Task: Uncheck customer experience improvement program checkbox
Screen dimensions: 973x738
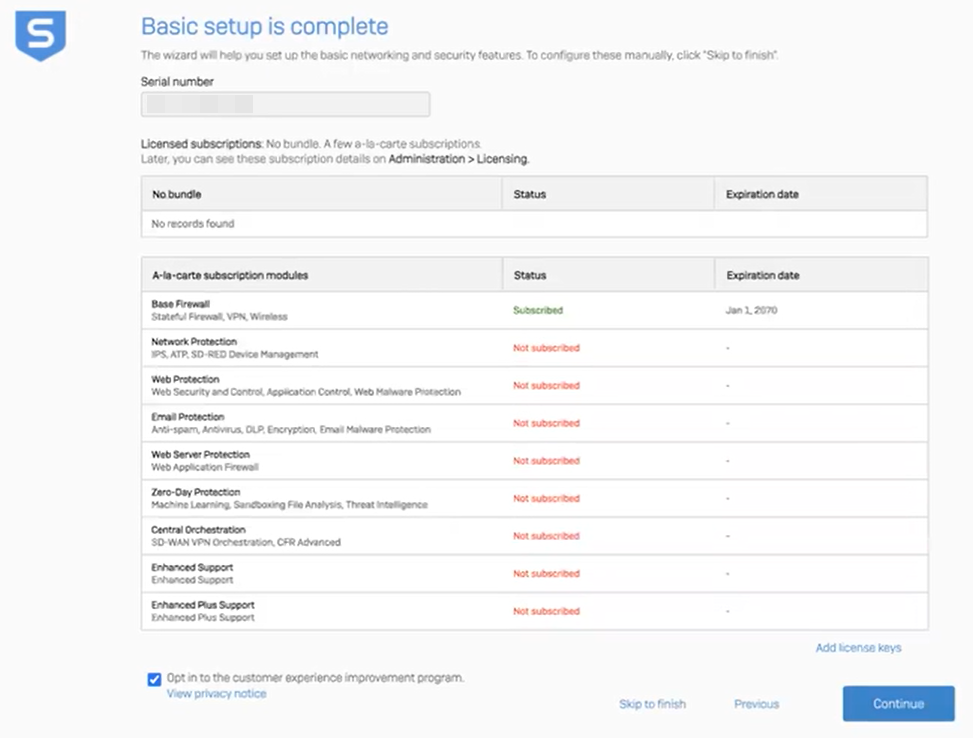Action: coord(154,679)
